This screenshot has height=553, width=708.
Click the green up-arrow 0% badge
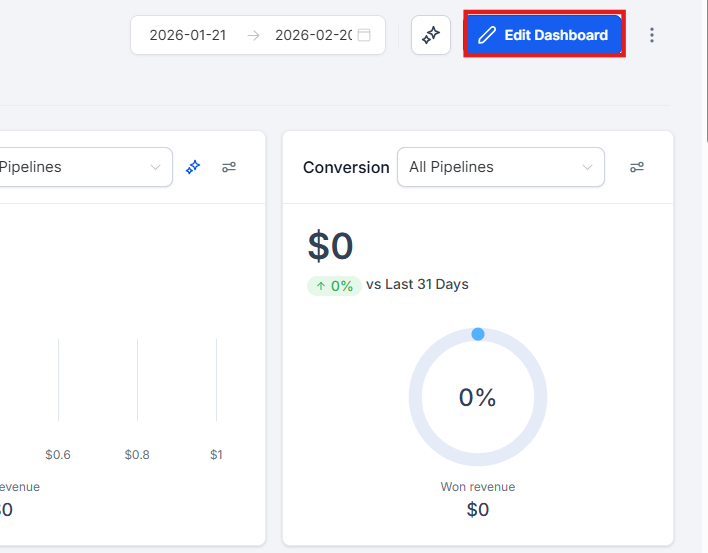pyautogui.click(x=334, y=285)
